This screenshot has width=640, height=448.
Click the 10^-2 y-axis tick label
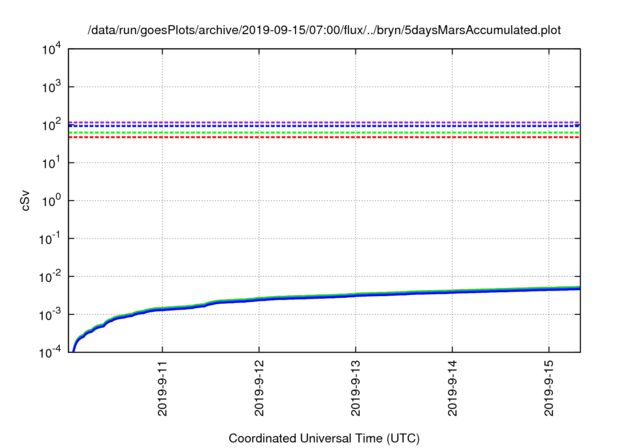(x=51, y=277)
